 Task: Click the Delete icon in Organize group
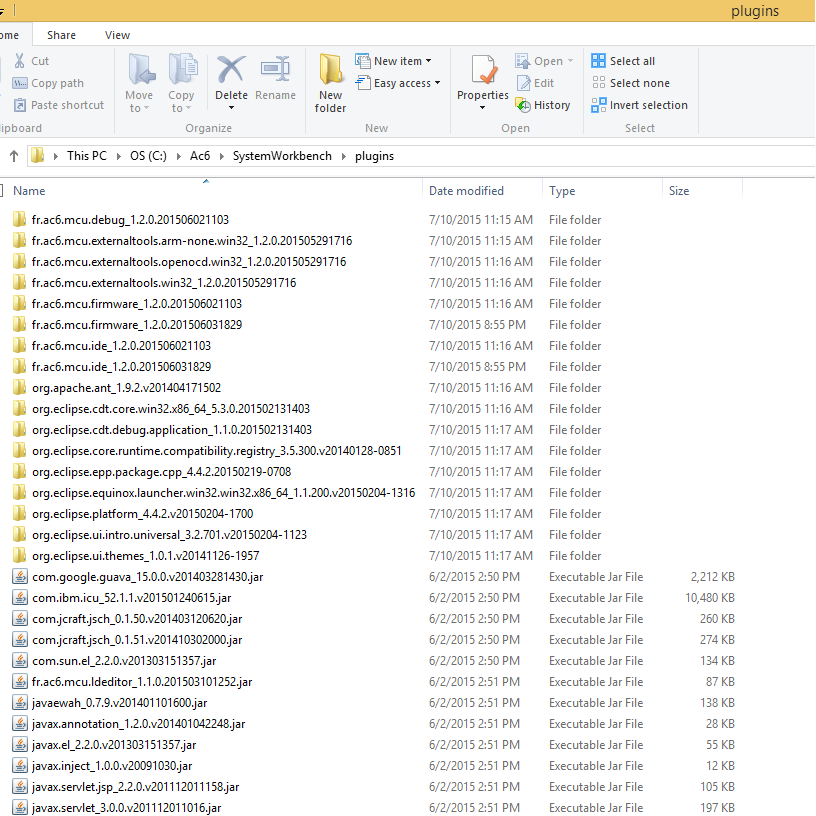(231, 70)
